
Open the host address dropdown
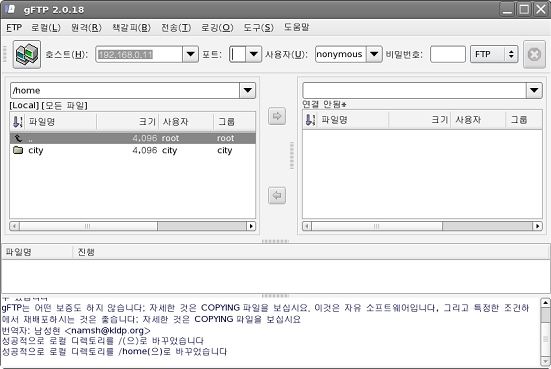click(x=190, y=54)
